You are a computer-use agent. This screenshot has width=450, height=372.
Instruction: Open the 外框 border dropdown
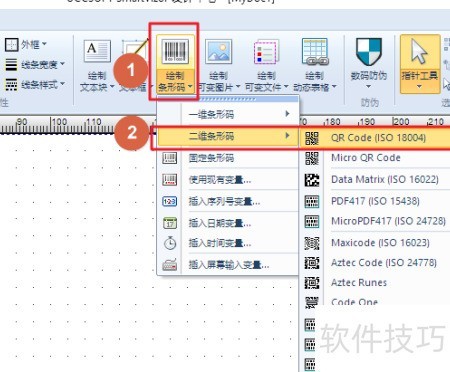[x=44, y=44]
